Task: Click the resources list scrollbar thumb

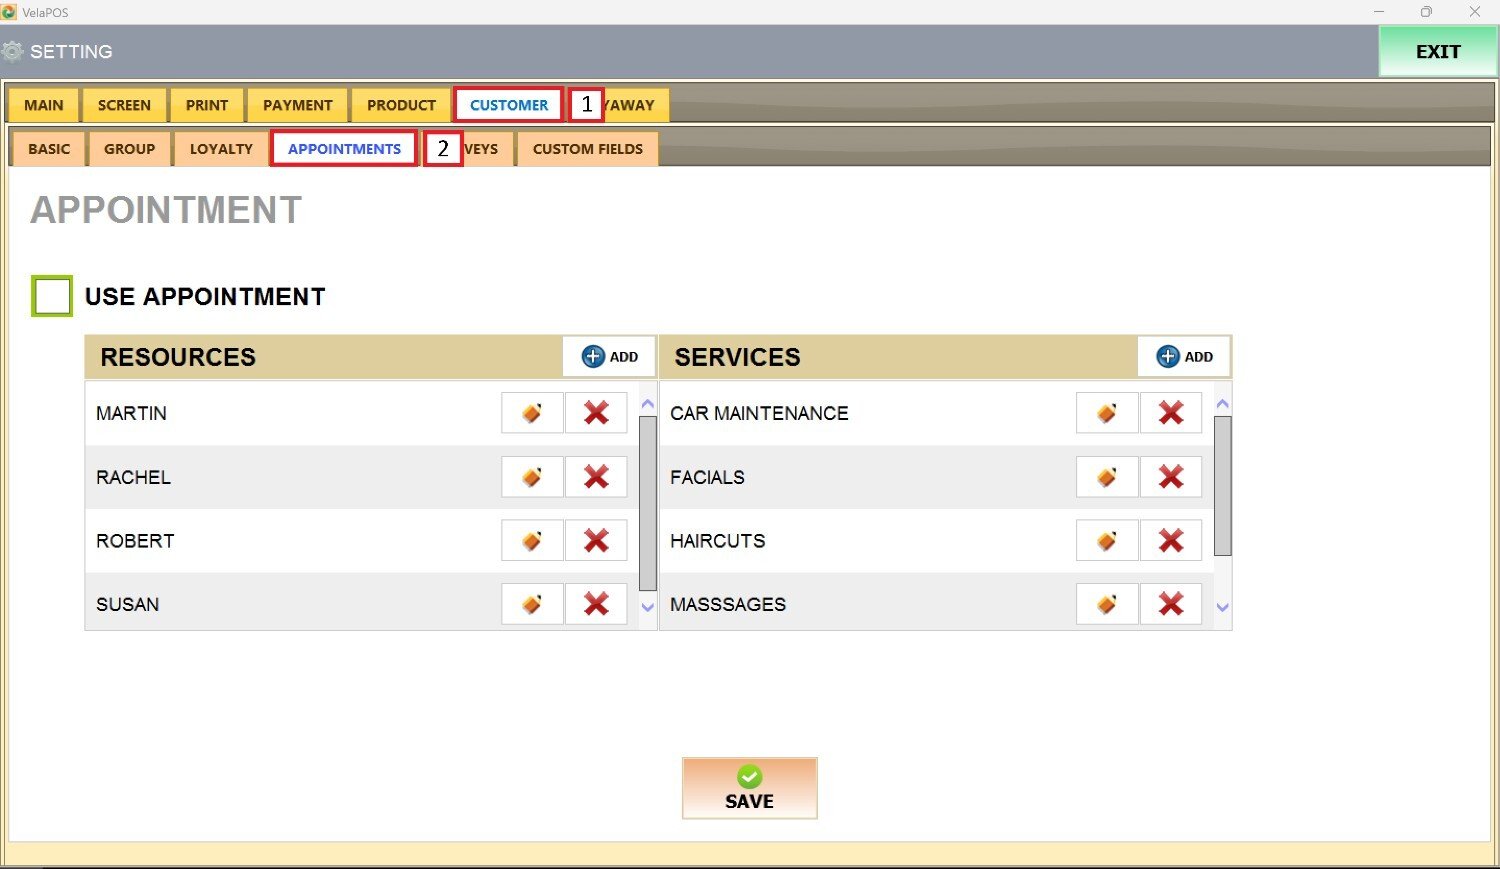Action: tap(647, 502)
